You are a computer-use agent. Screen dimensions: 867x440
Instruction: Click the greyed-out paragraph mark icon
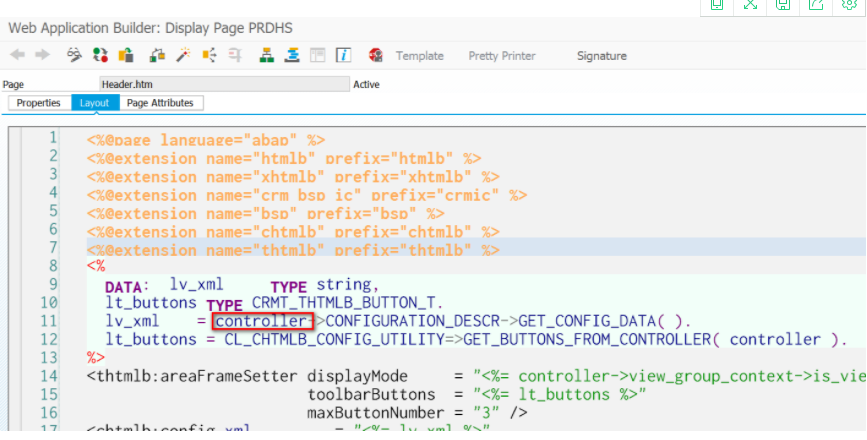(235, 55)
